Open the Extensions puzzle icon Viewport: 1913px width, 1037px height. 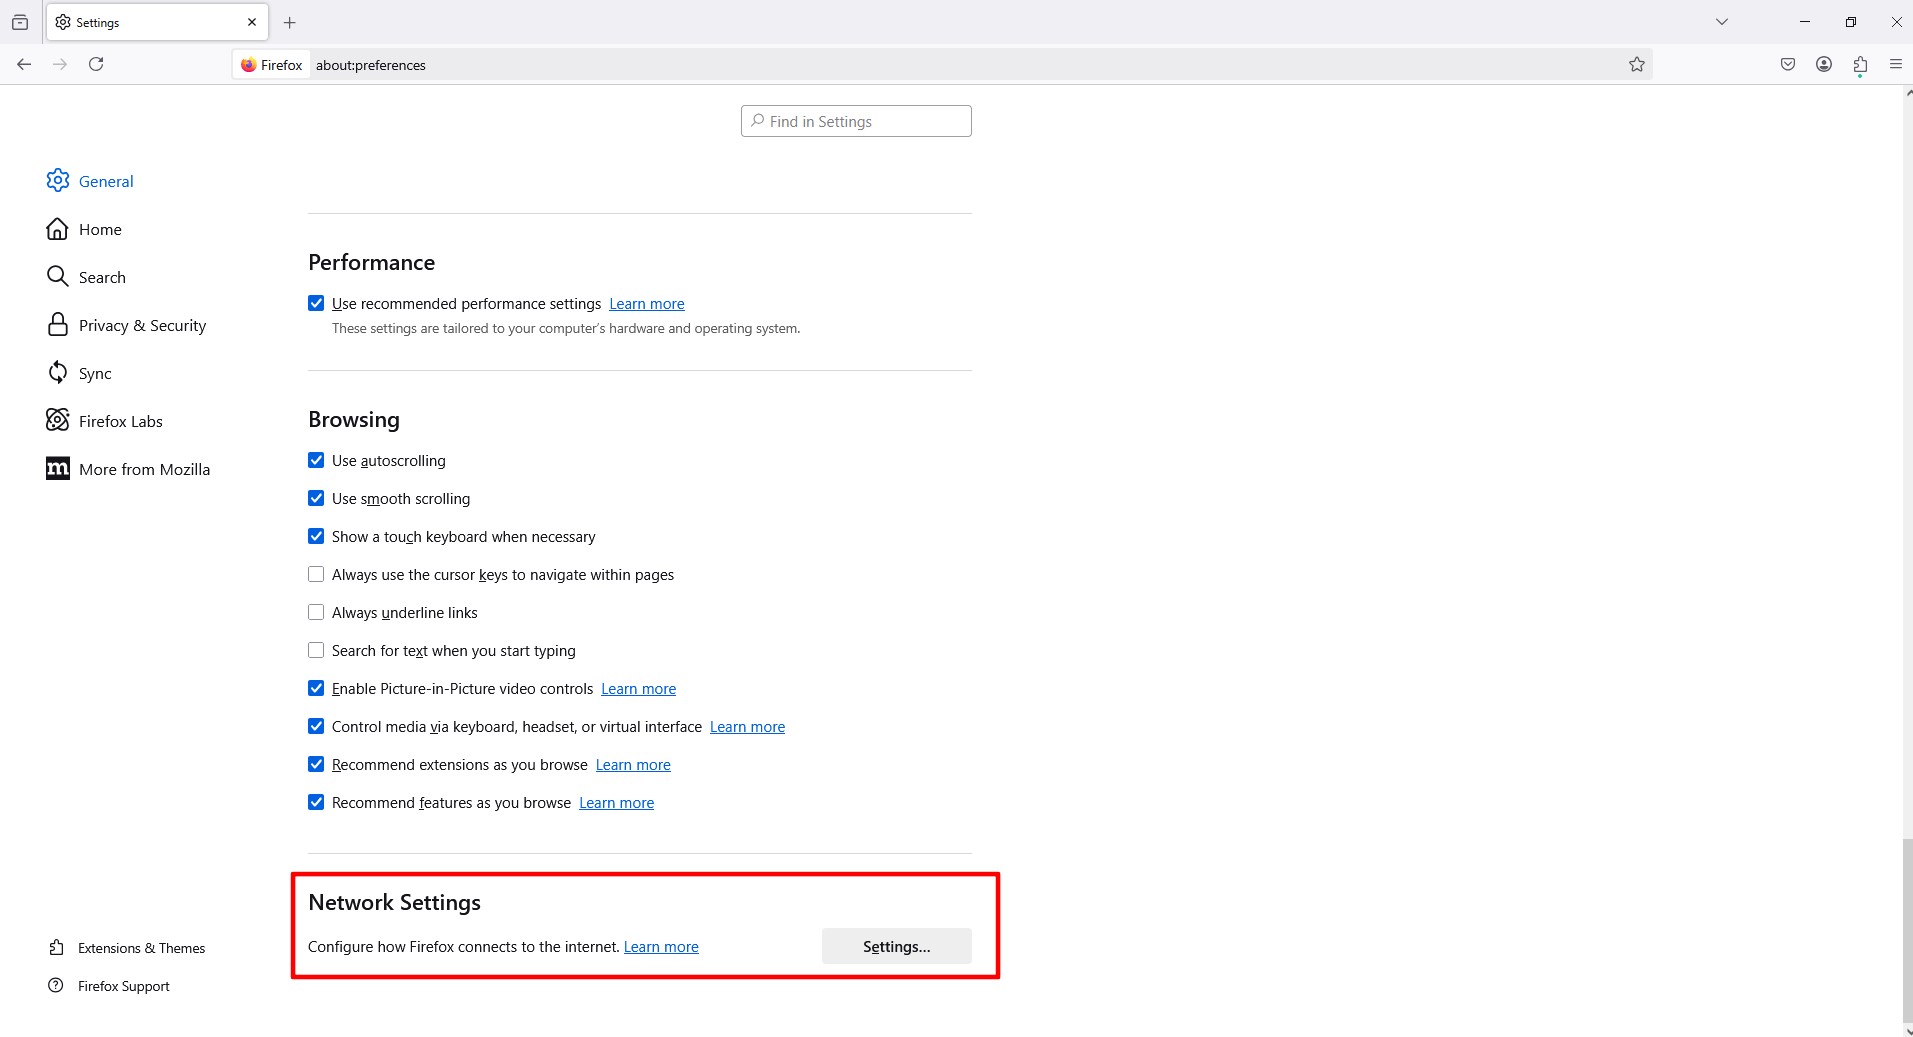point(1860,65)
